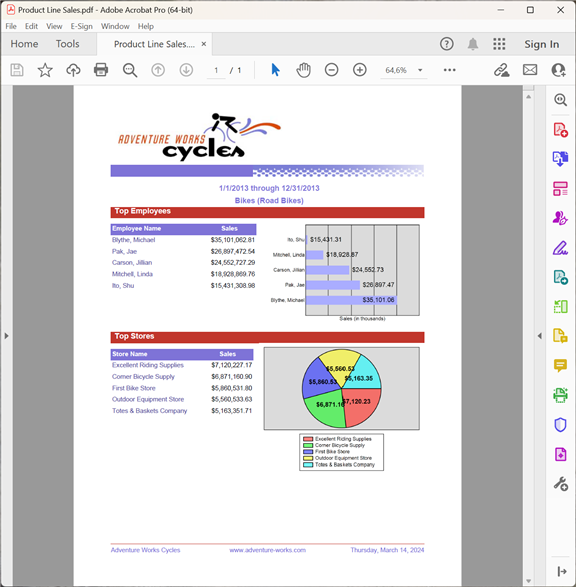Open the Help menu
Viewport: 576px width, 587px height.
[146, 26]
